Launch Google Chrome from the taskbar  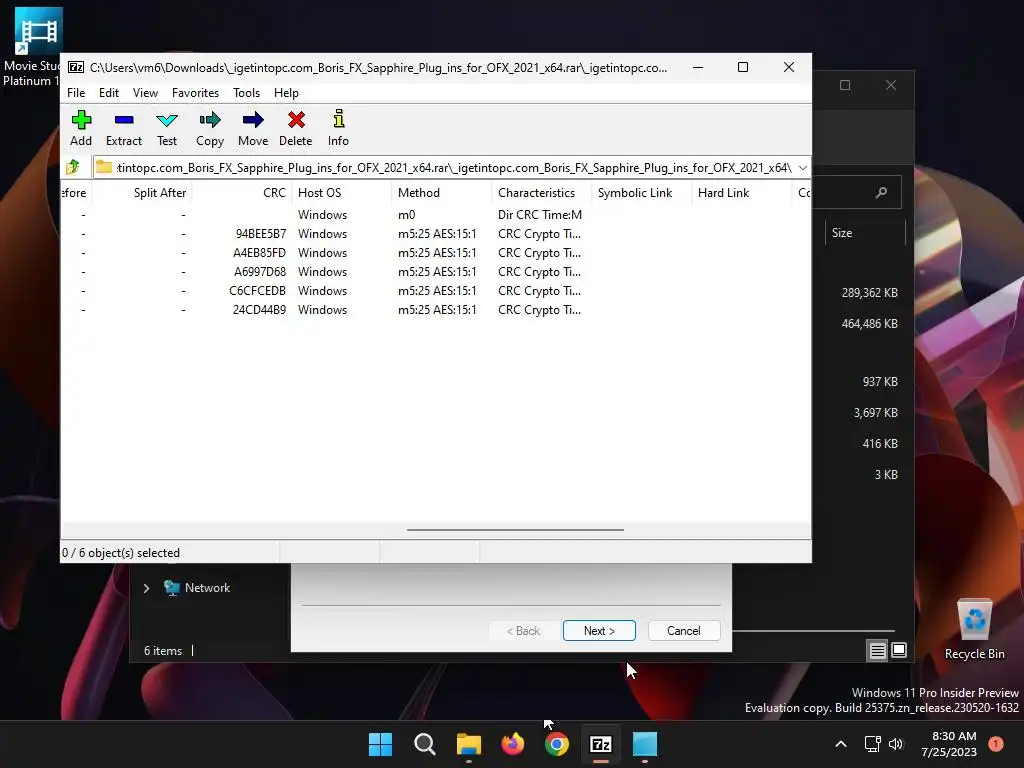click(556, 744)
